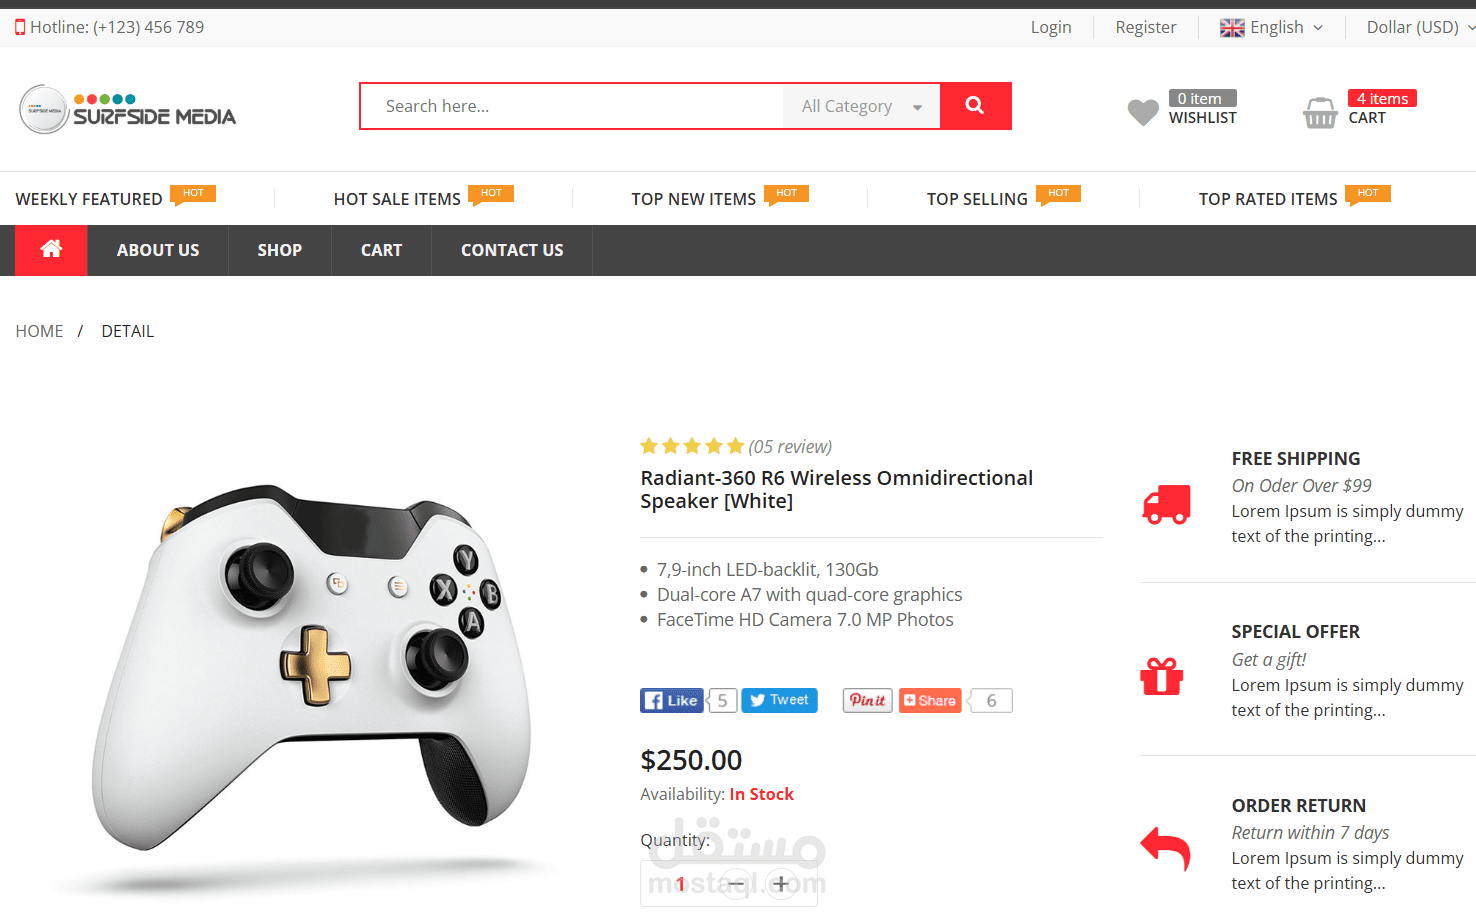Click the Register link
The image size is (1476, 917).
(1146, 27)
